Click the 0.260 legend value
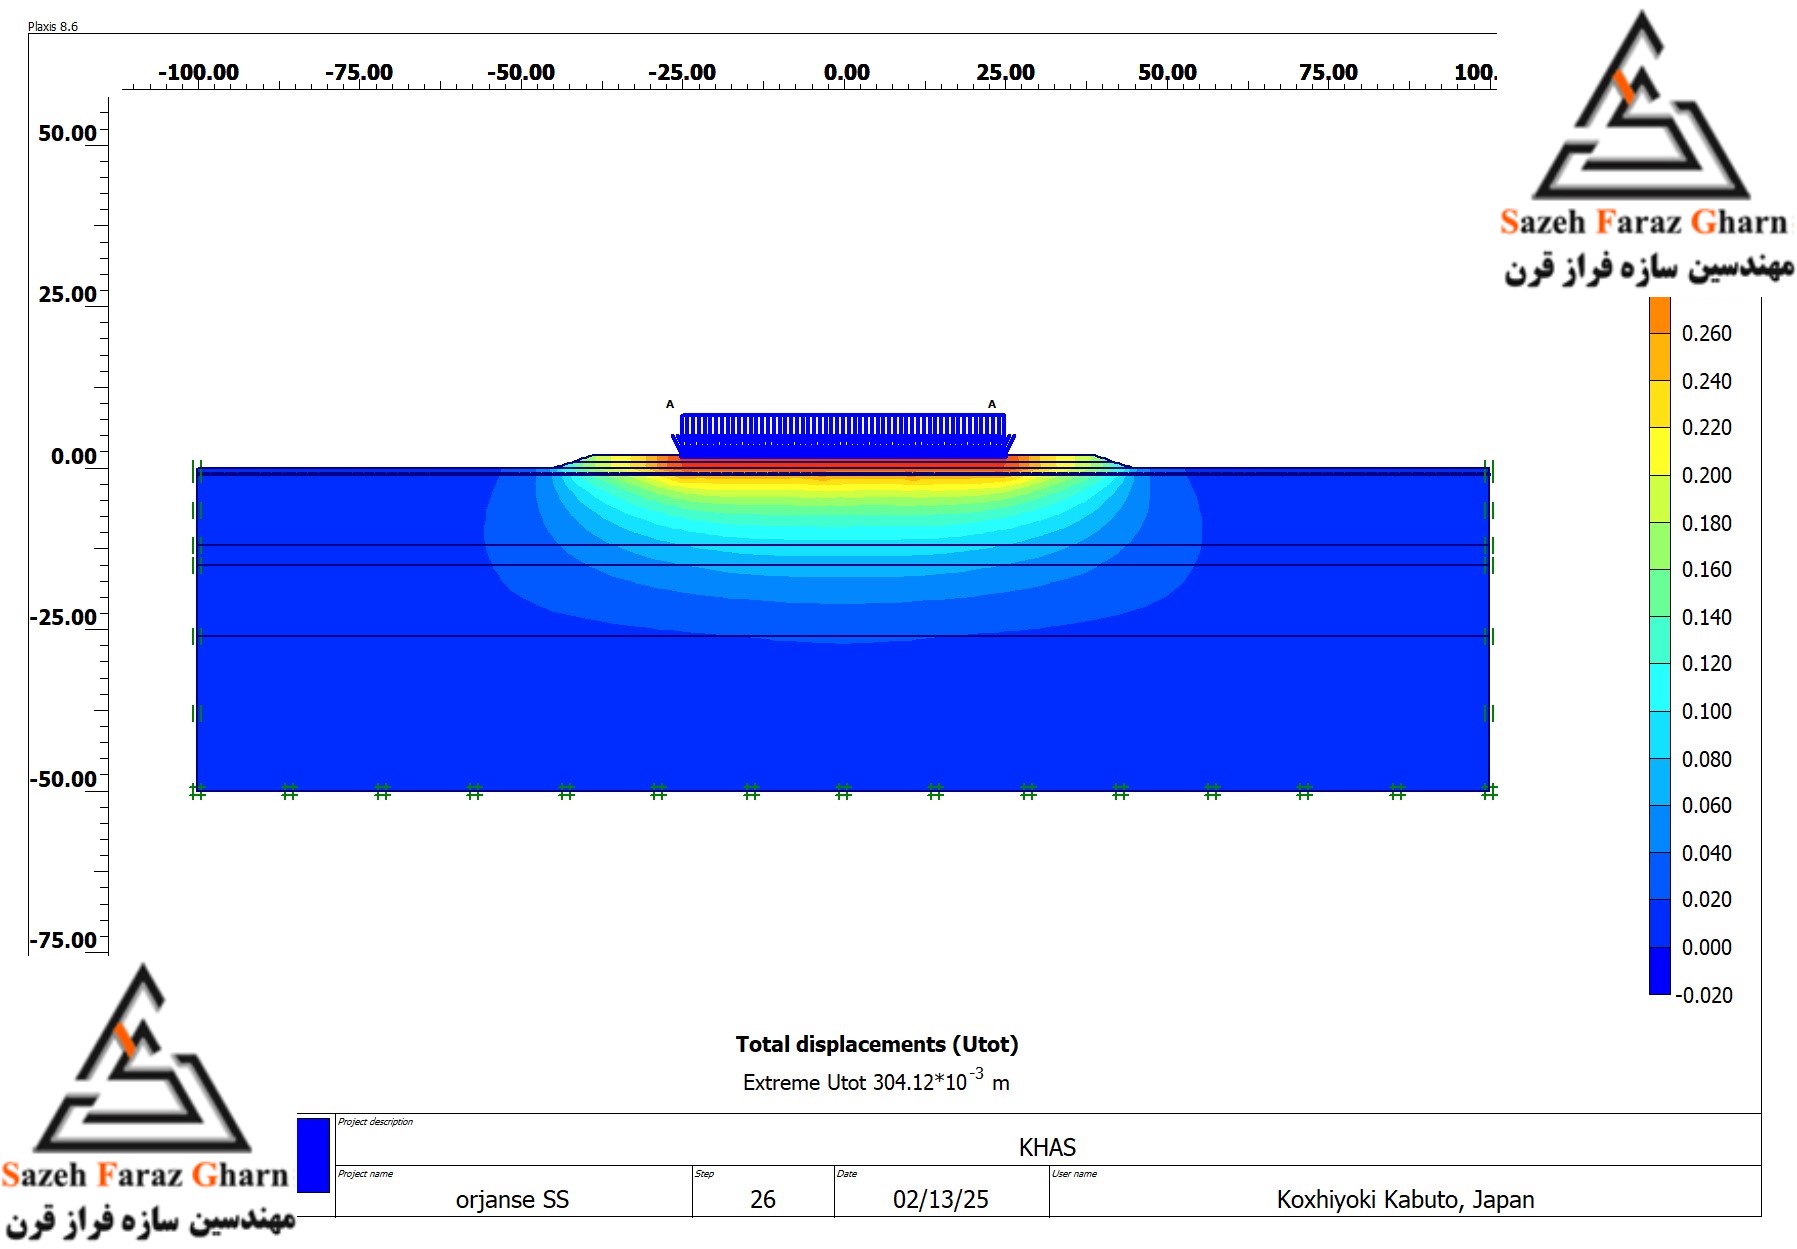1797x1249 pixels. pos(1706,333)
